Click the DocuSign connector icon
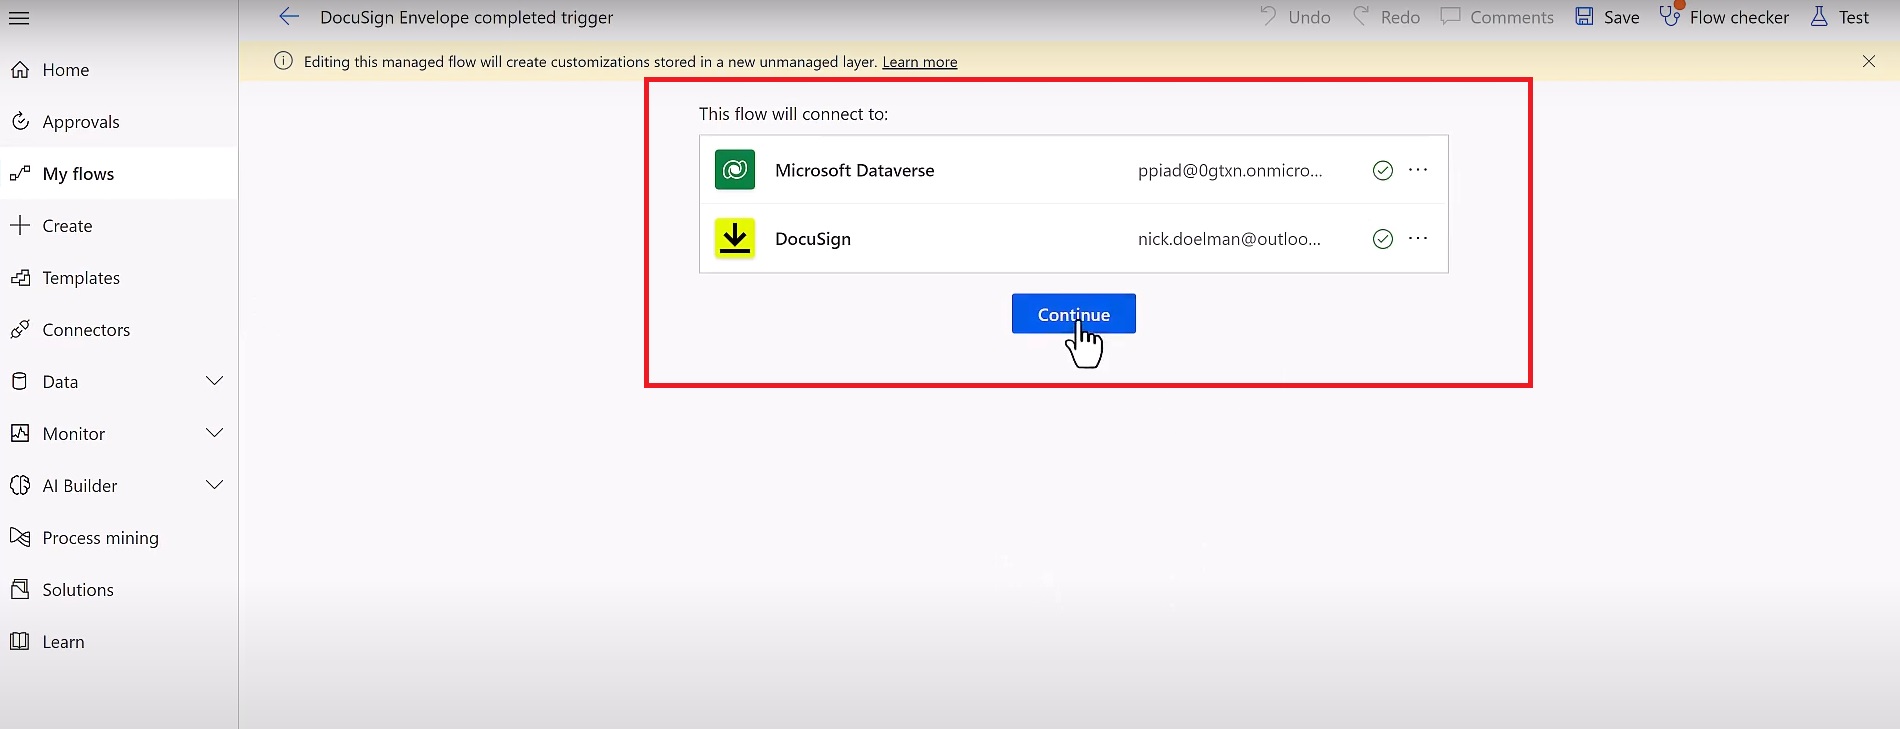Viewport: 1900px width, 729px height. pyautogui.click(x=734, y=239)
